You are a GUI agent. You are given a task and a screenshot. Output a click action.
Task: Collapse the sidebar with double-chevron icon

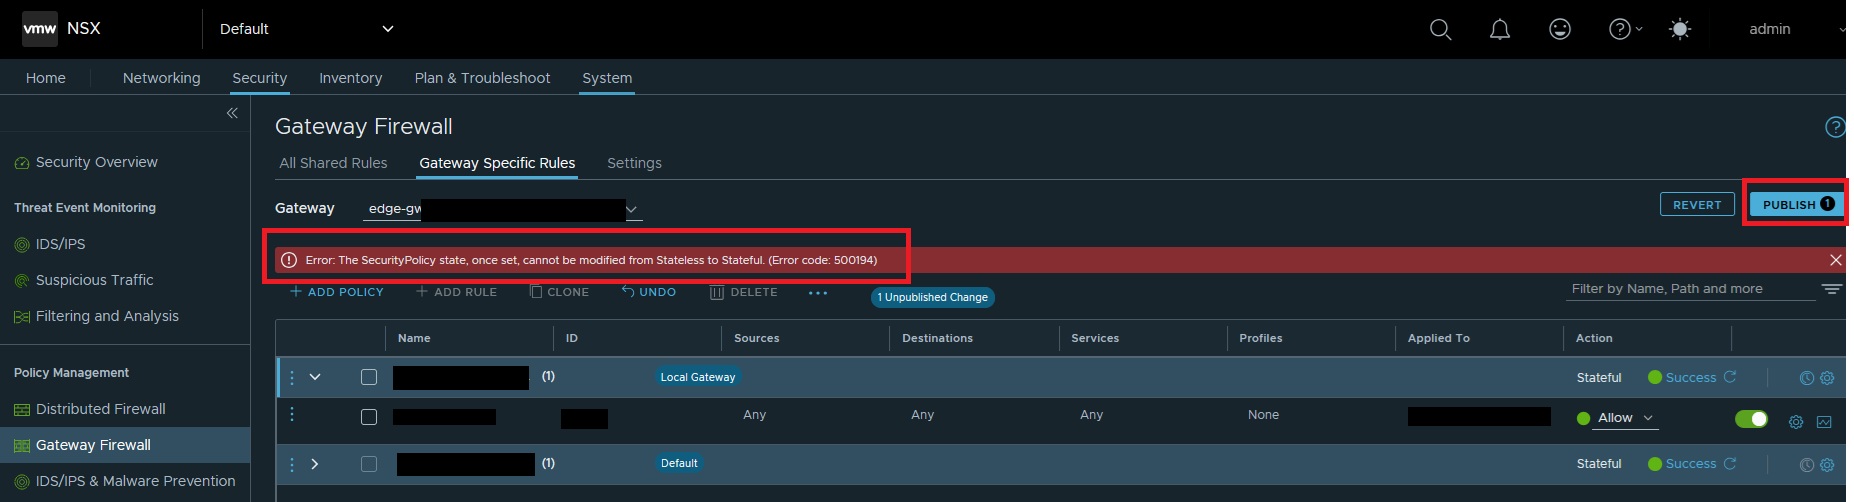[x=232, y=113]
